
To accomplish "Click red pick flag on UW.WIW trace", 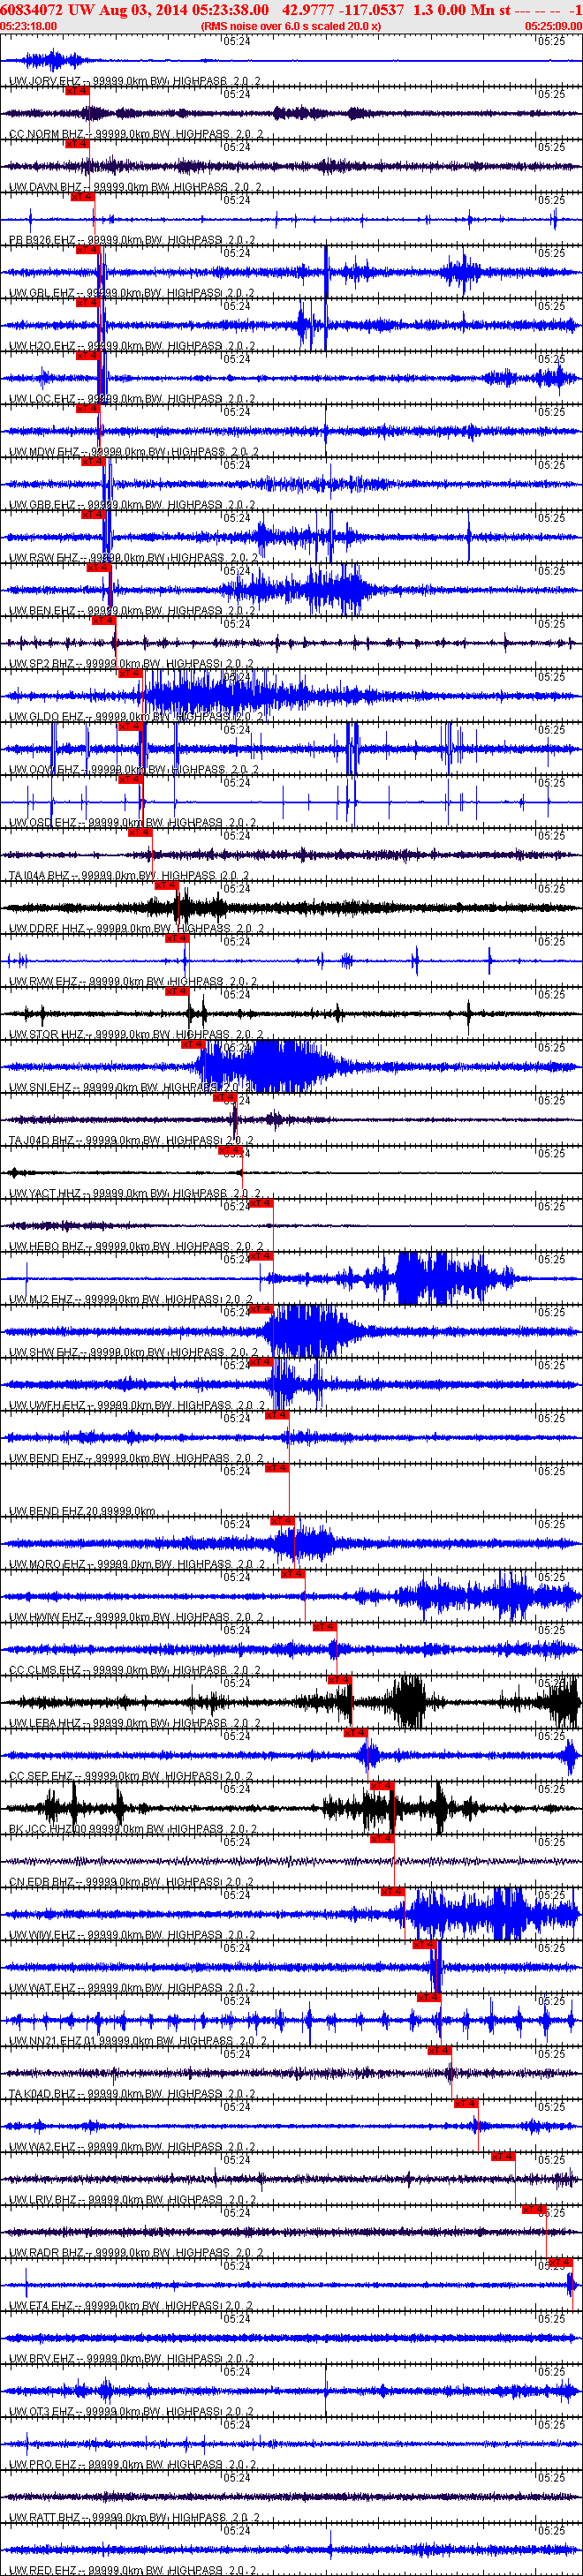I will click(392, 1892).
